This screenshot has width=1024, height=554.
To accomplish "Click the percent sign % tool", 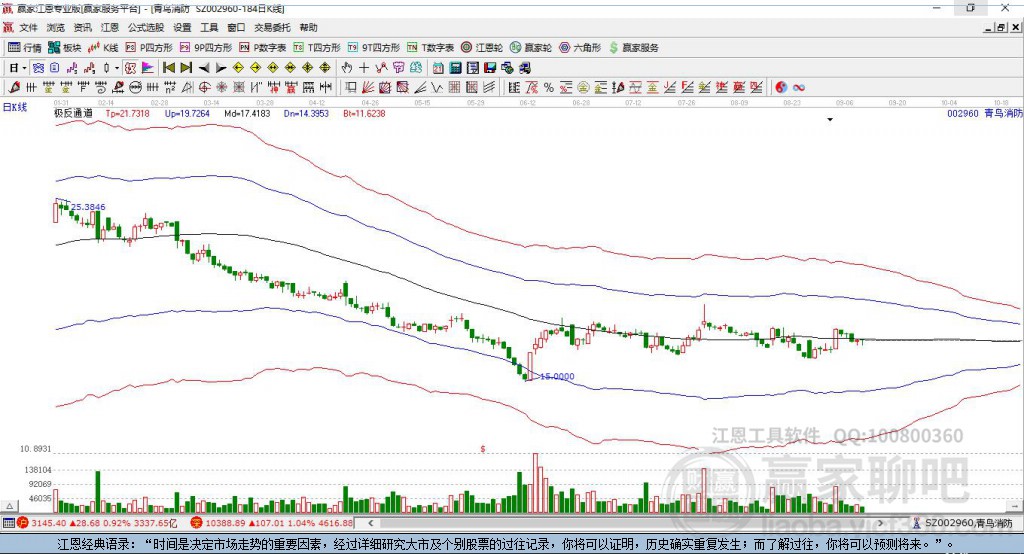I will [549, 87].
